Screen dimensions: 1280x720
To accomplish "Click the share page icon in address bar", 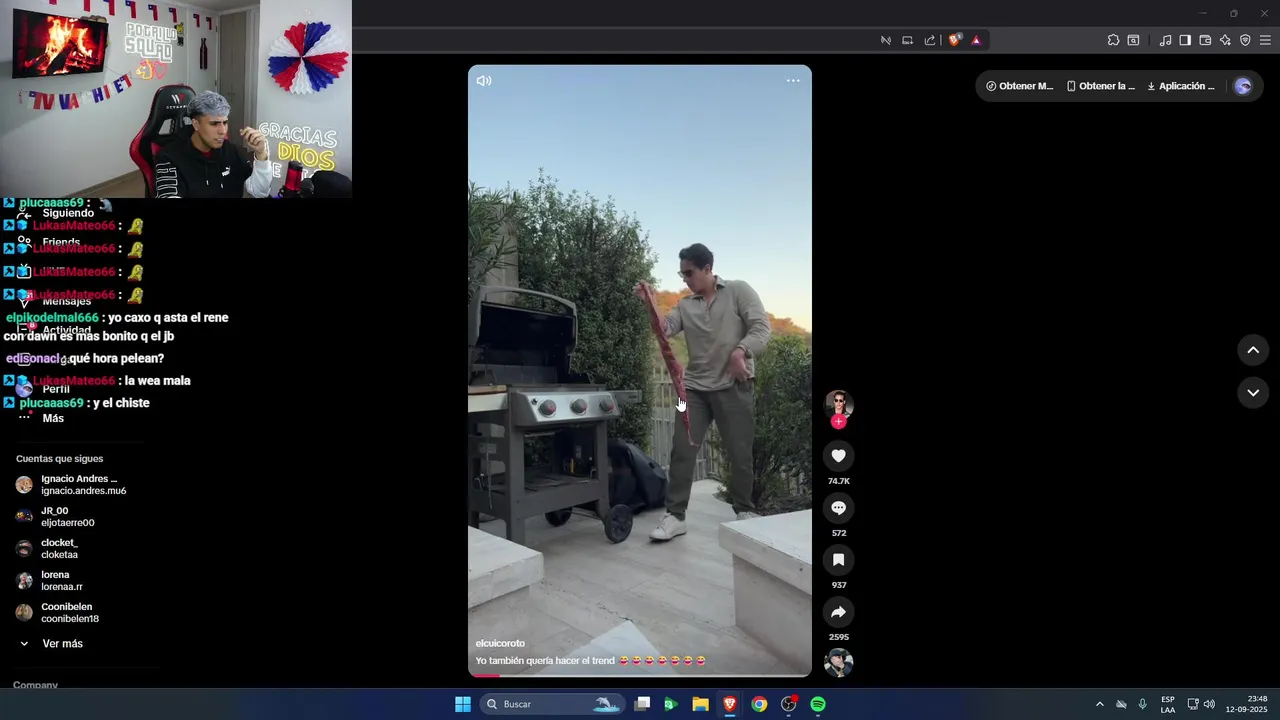I will (x=930, y=40).
